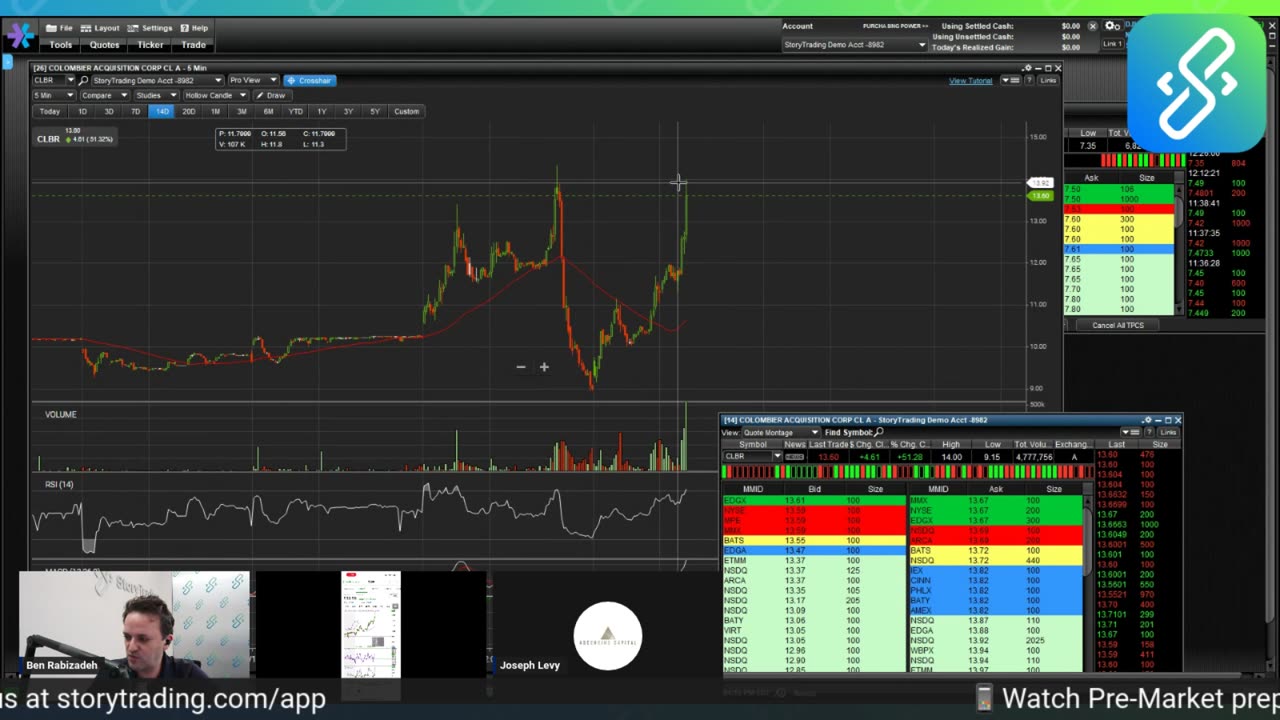Click the app logo icon at top-left
The image size is (1280, 720).
[20, 36]
